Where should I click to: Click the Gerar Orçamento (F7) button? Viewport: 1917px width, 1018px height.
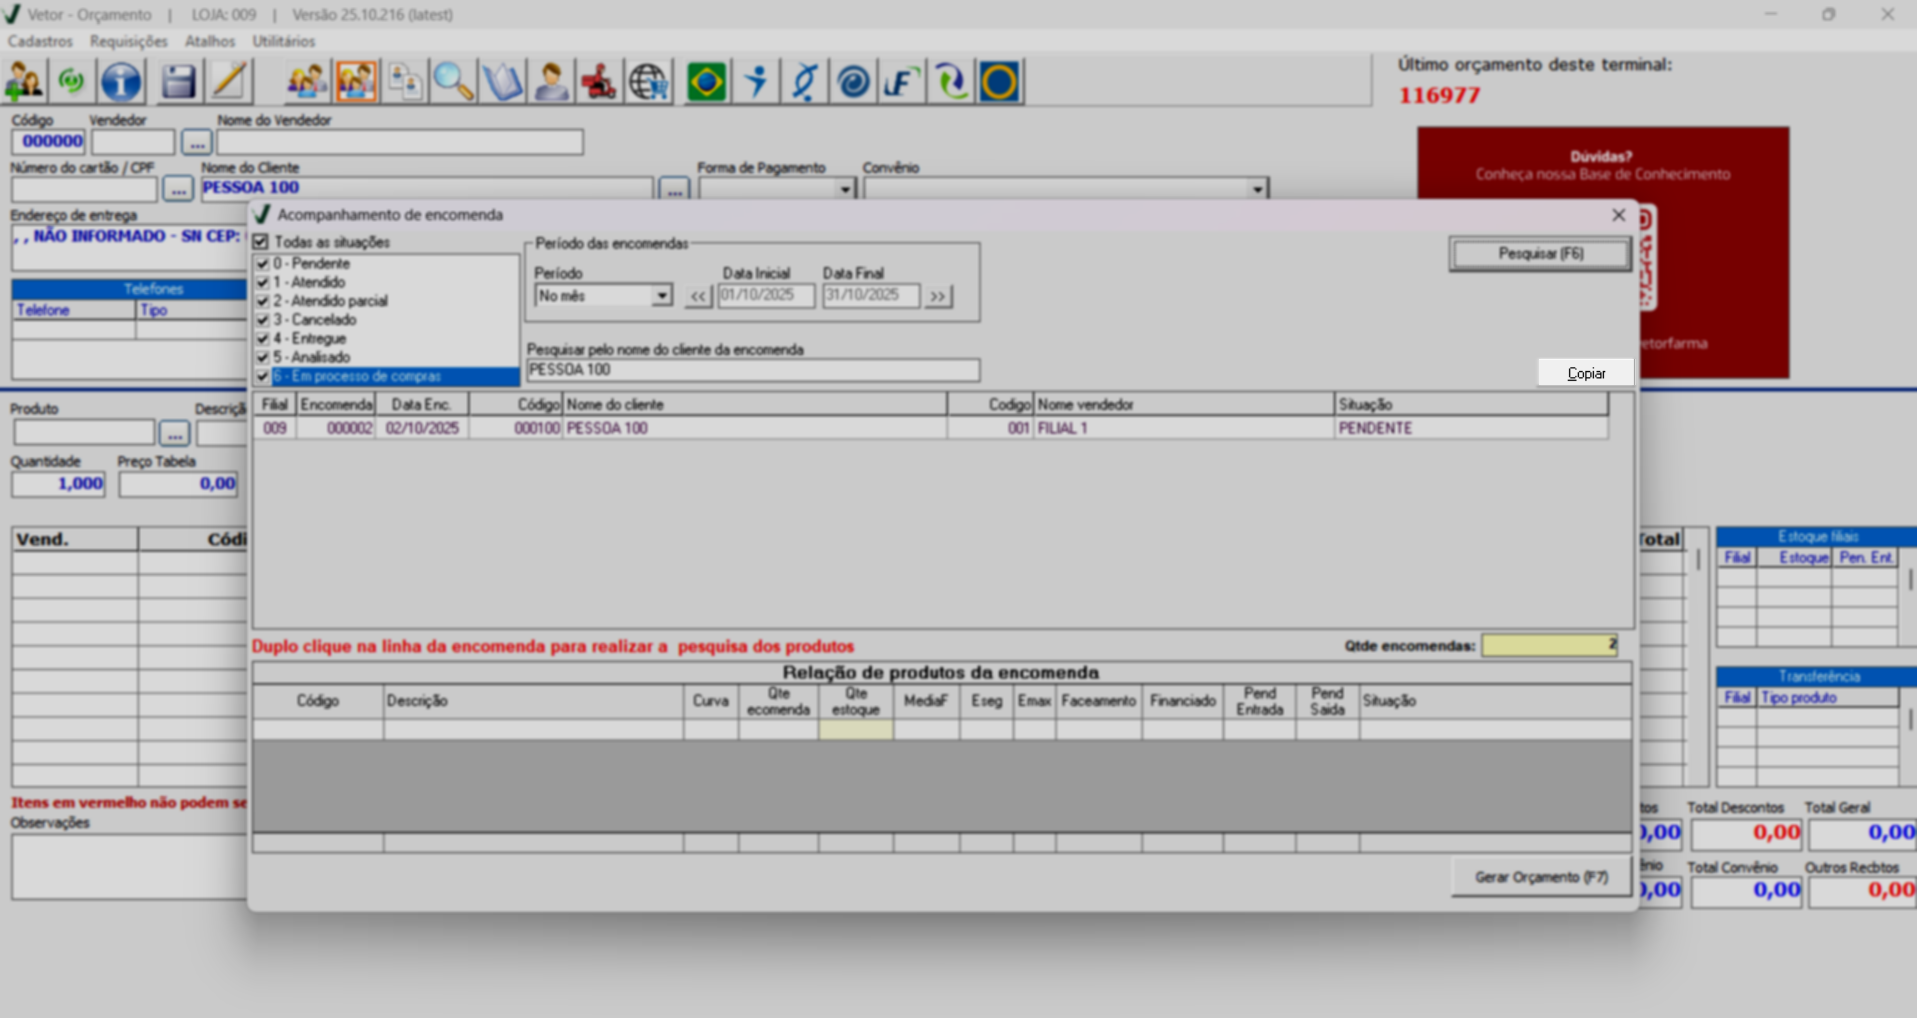pyautogui.click(x=1540, y=877)
